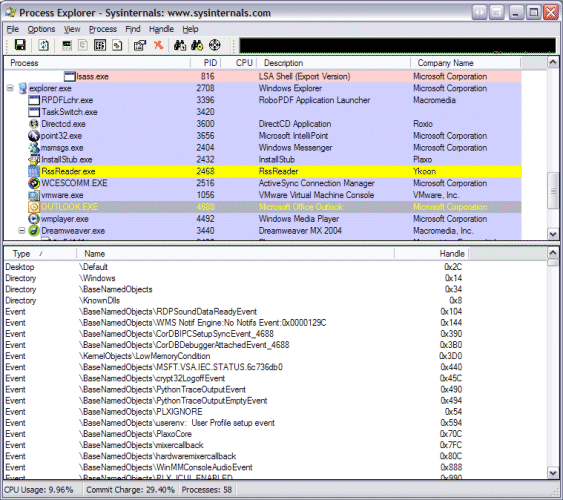Click the second binoculars Find icon

click(x=197, y=45)
